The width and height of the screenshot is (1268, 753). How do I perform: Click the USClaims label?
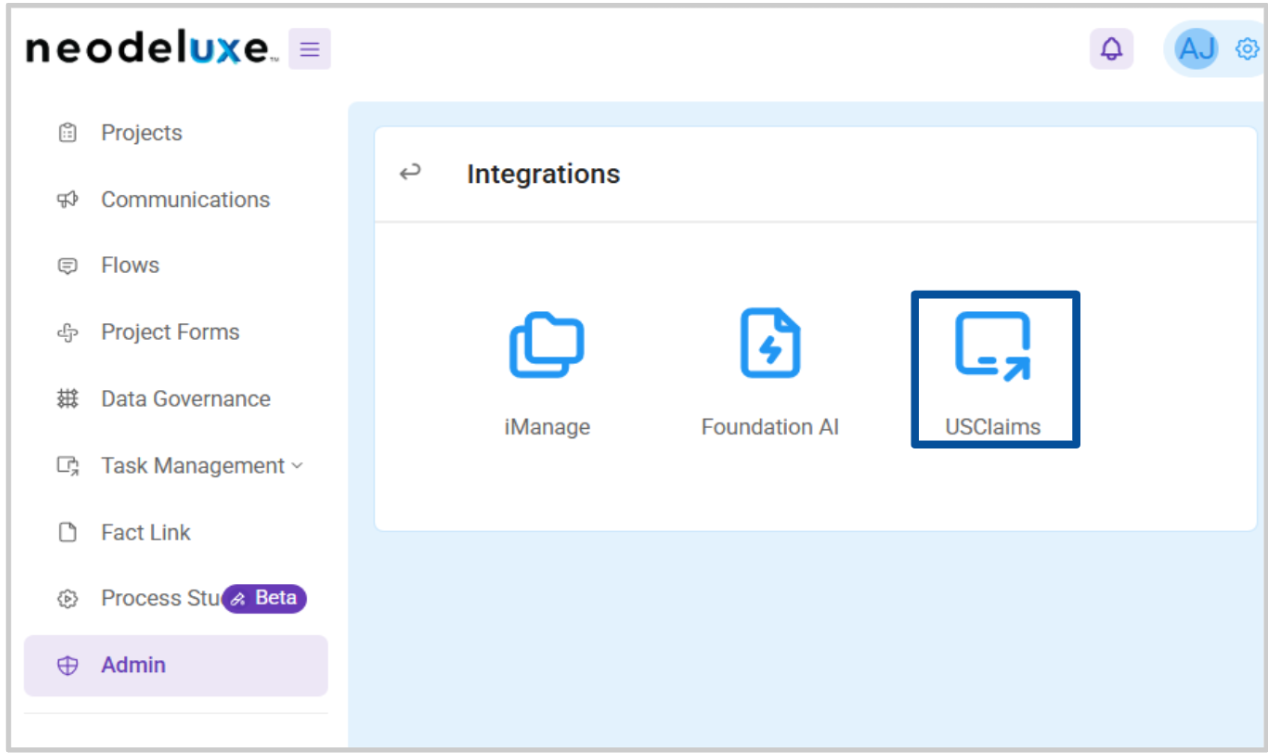[993, 427]
